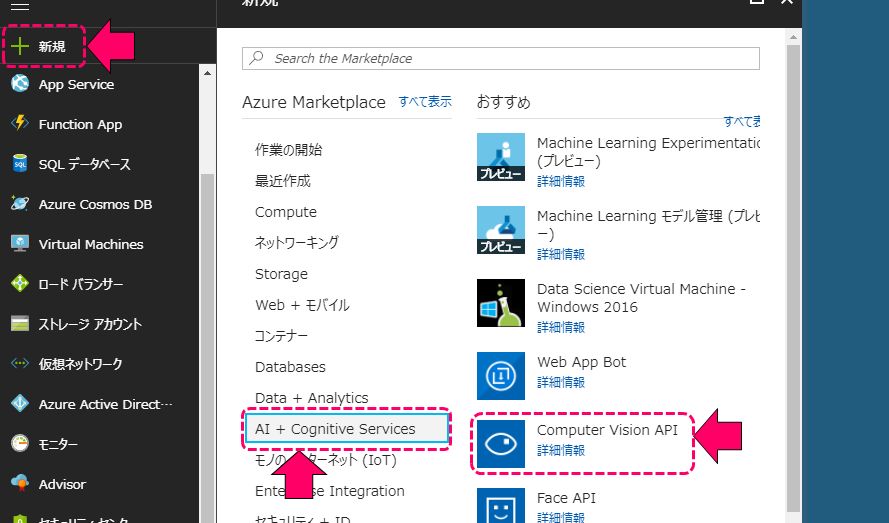Click the Function App lightning icon
Image resolution: width=889 pixels, height=523 pixels.
click(x=20, y=123)
